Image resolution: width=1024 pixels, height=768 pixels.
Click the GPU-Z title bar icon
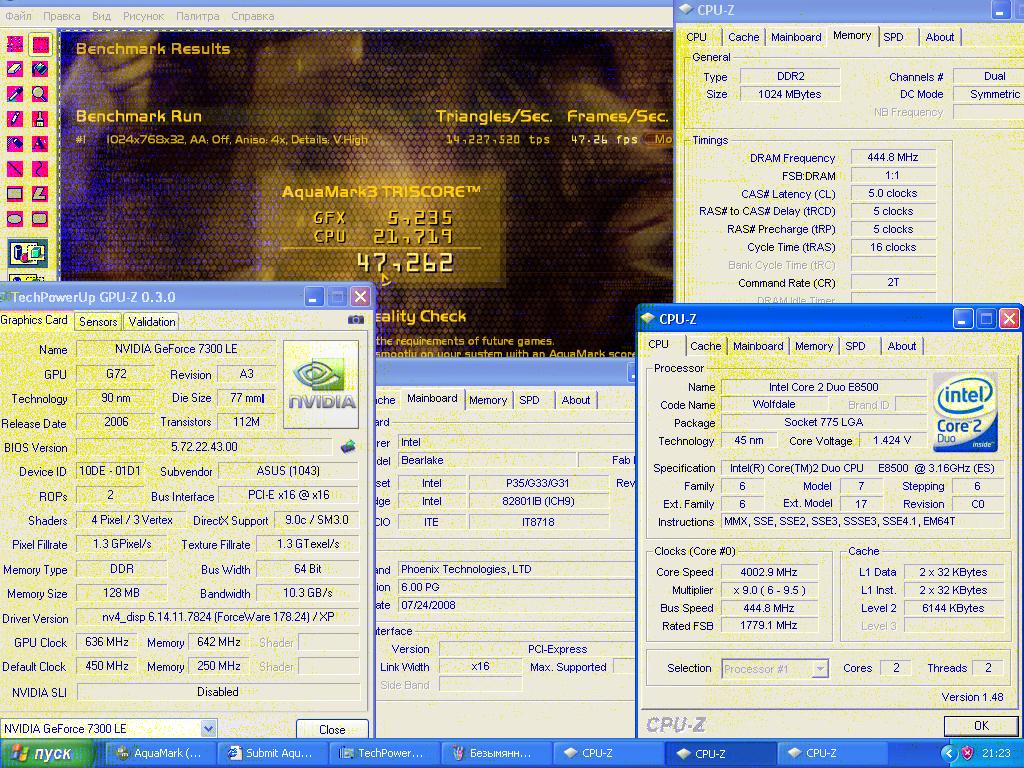click(x=5, y=297)
